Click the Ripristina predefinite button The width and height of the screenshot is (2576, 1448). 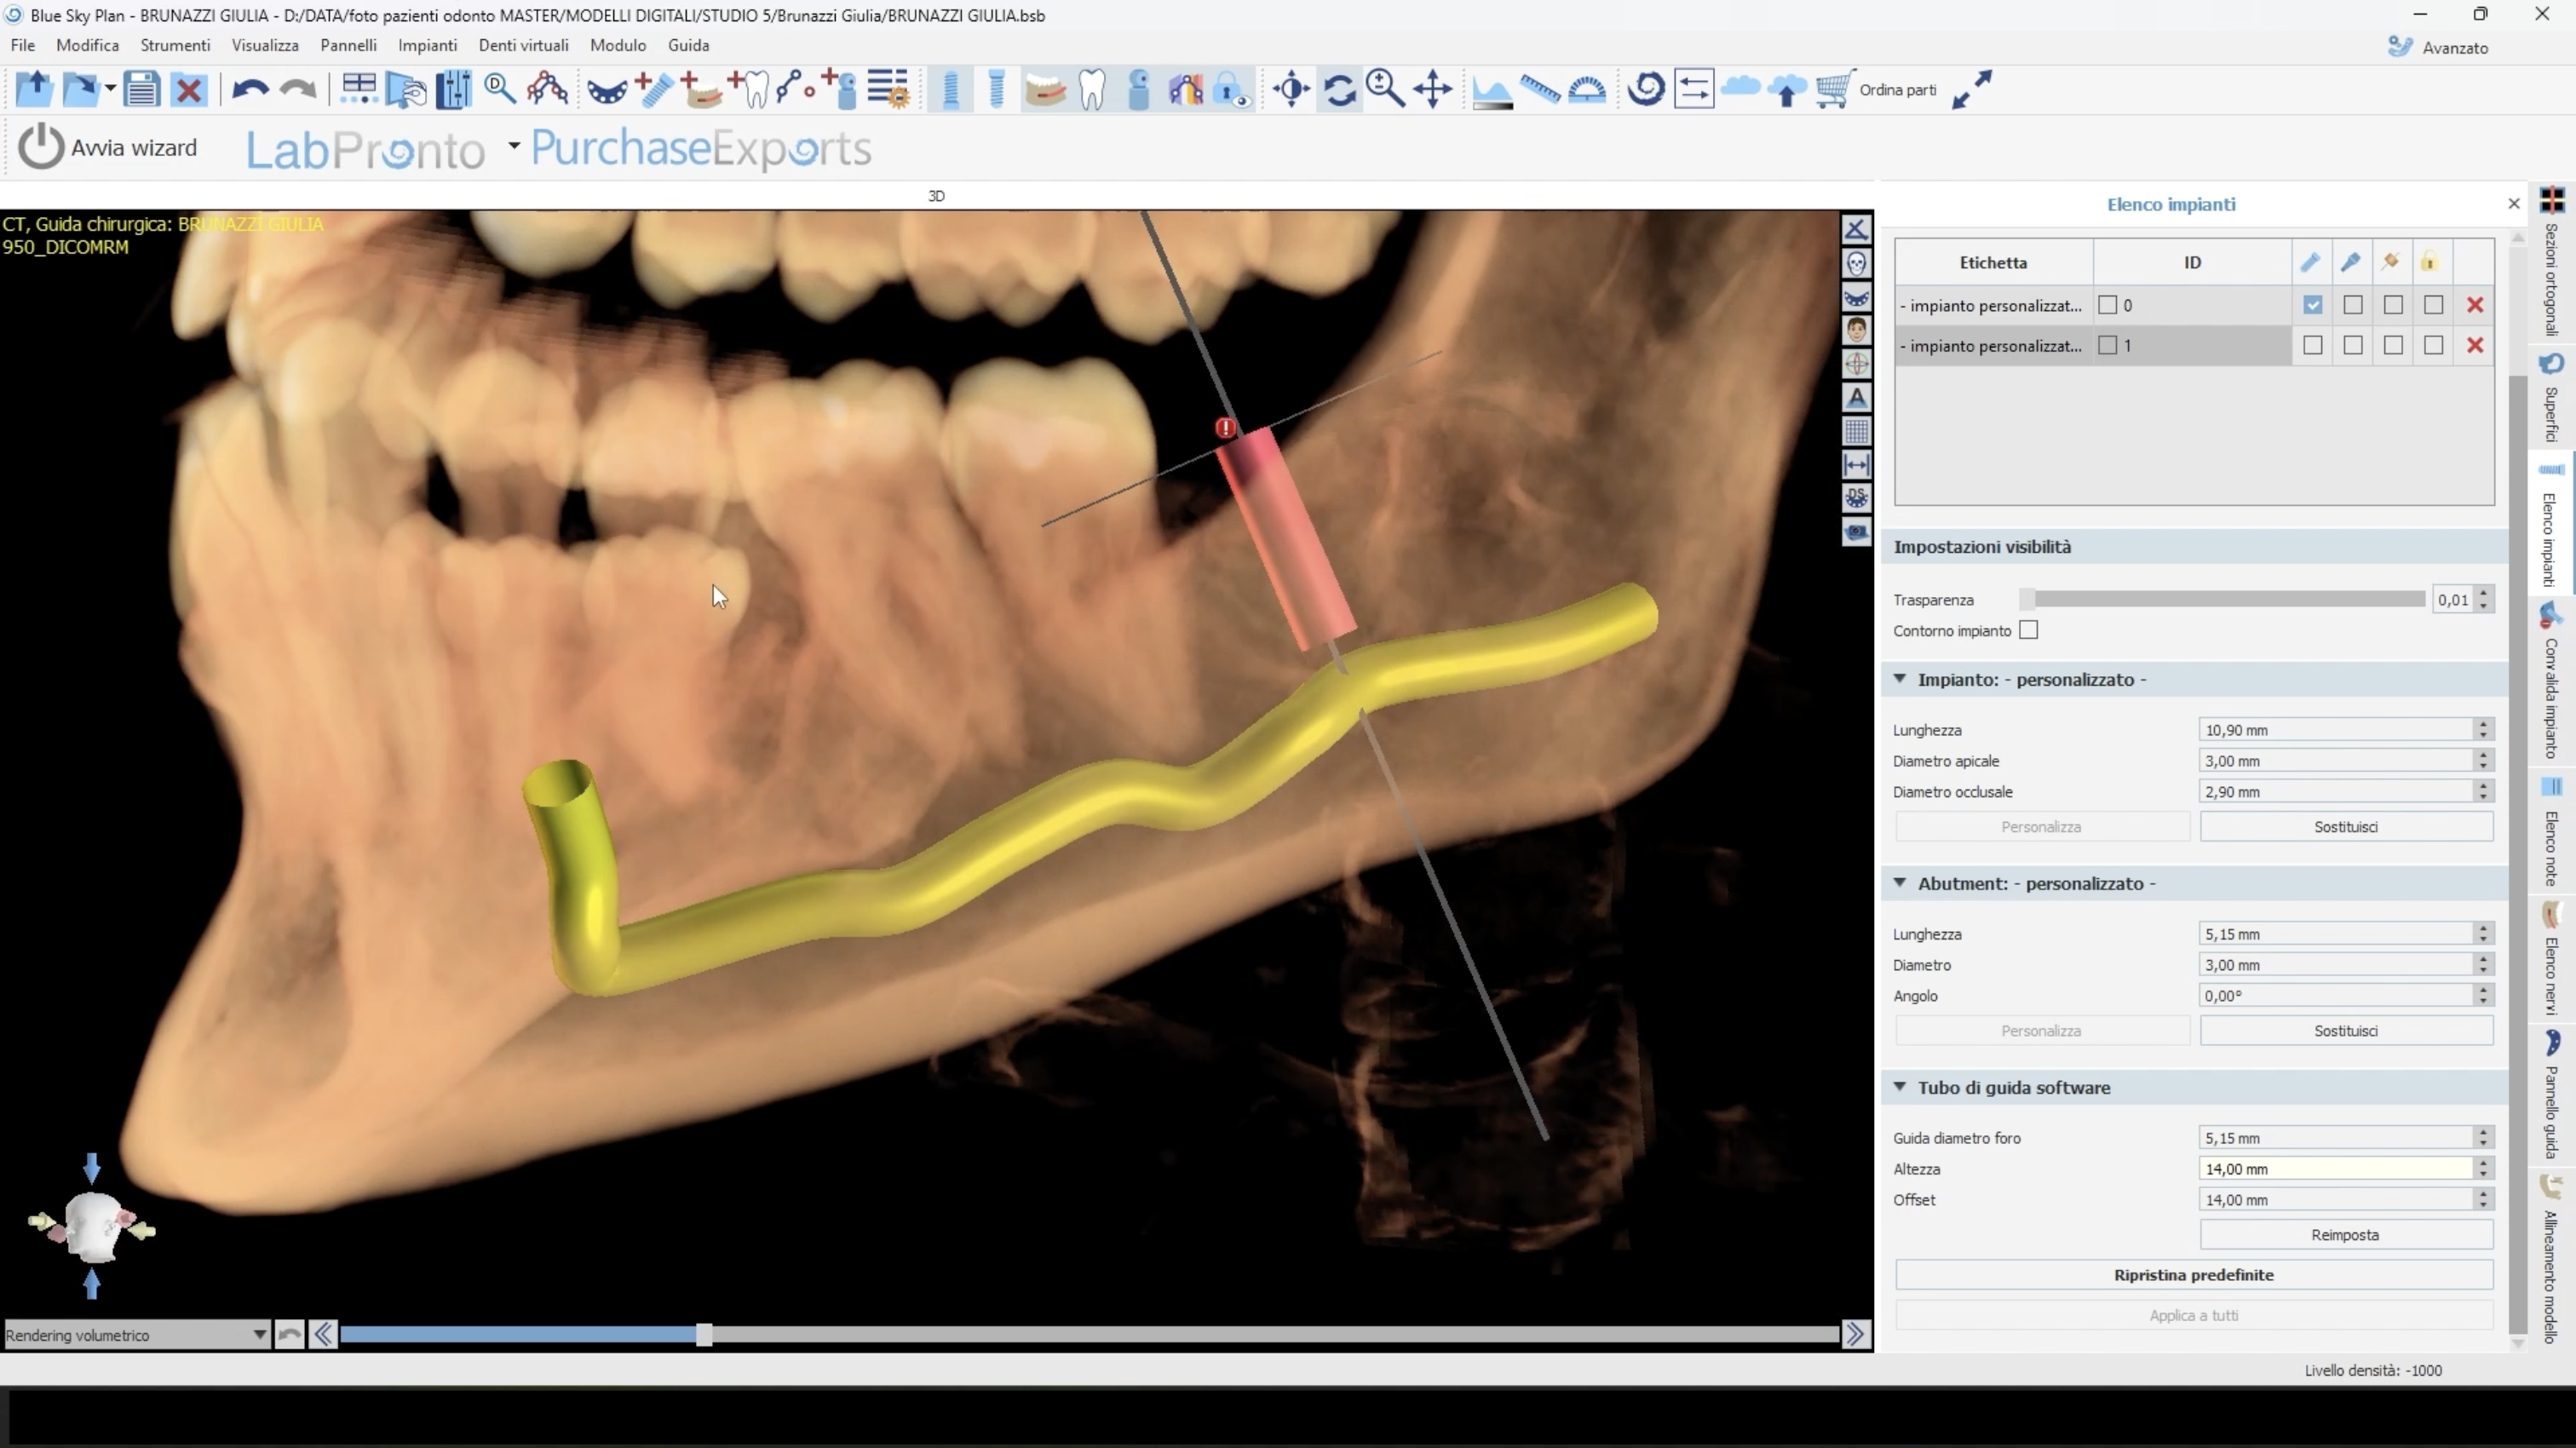click(x=2193, y=1275)
